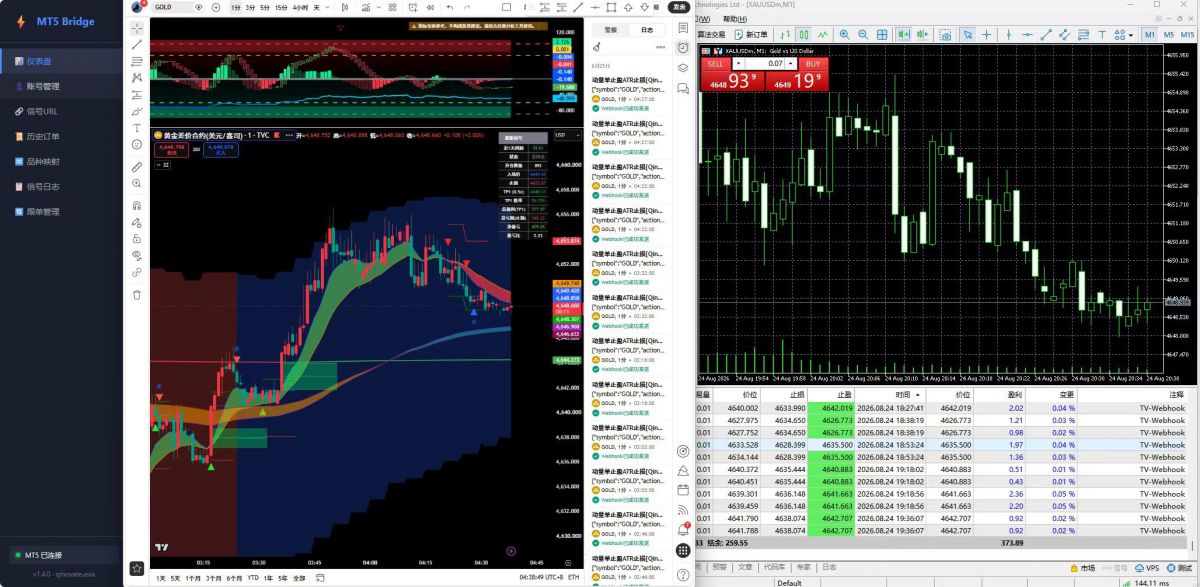Select line chart type icon in MT5
This screenshot has width=1200, height=587.
[822, 34]
